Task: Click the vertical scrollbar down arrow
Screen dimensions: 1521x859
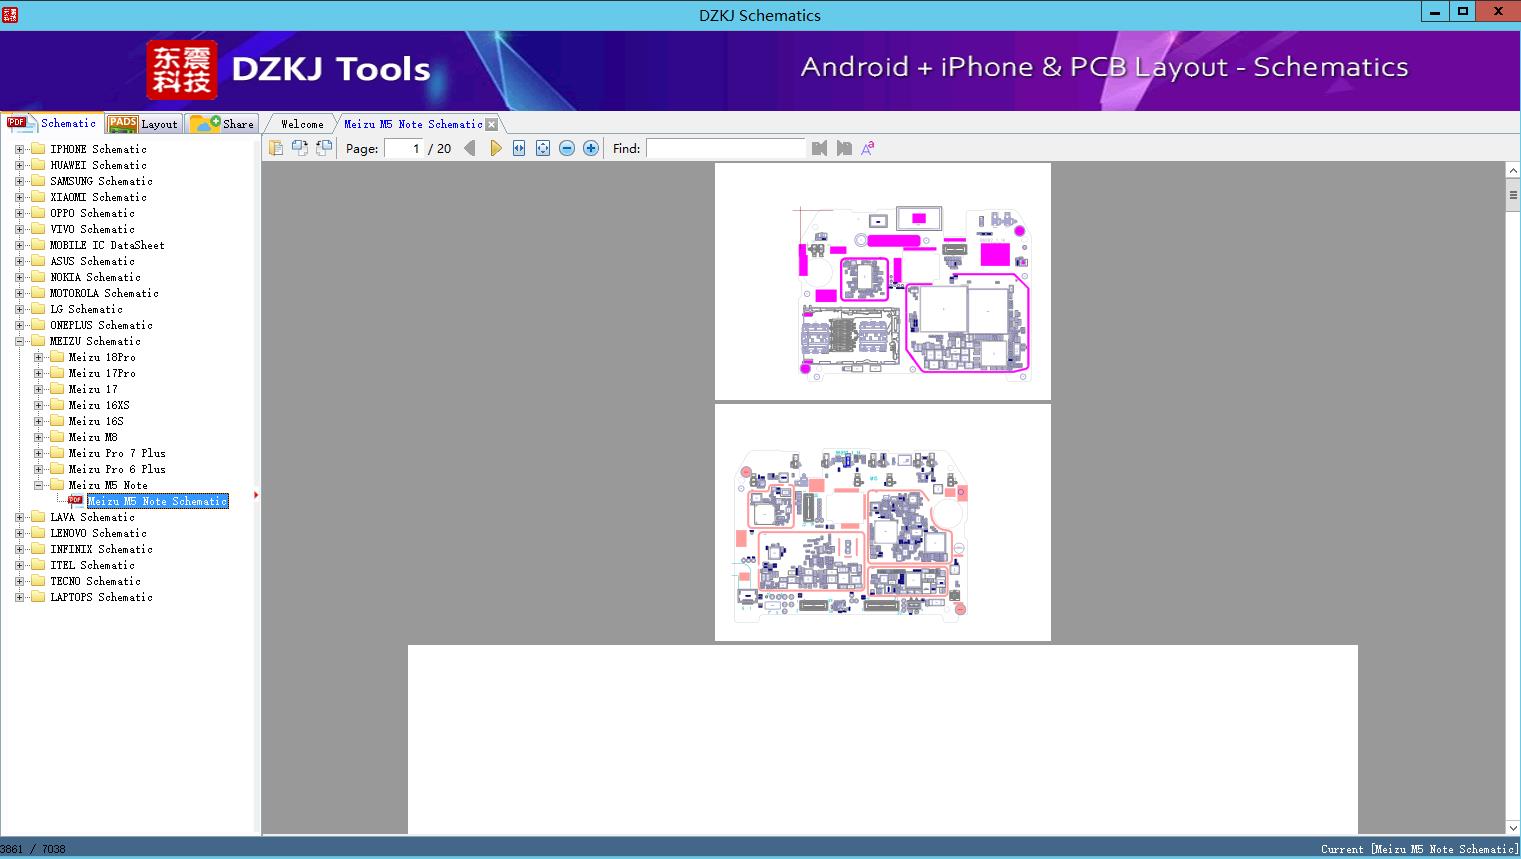Action: (x=1513, y=827)
